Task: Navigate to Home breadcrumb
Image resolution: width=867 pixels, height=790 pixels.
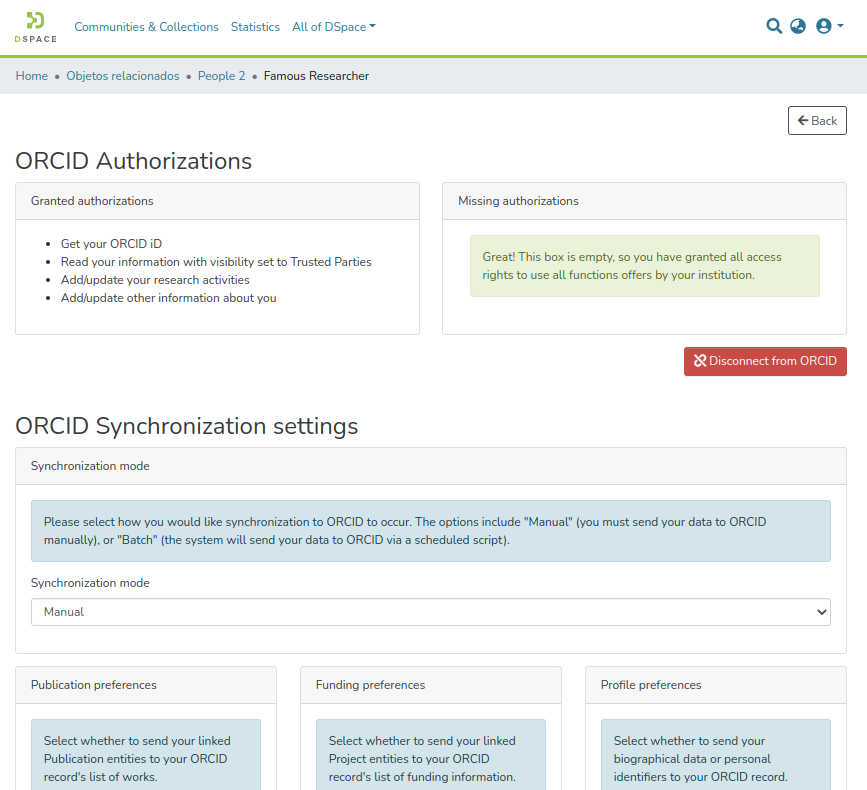Action: (x=32, y=76)
